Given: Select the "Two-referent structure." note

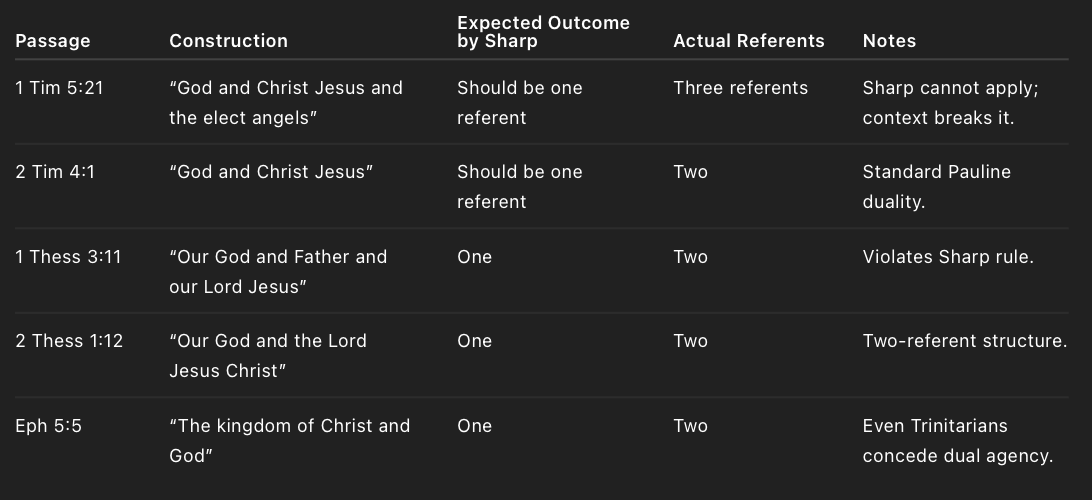Looking at the screenshot, I should pyautogui.click(x=965, y=341).
